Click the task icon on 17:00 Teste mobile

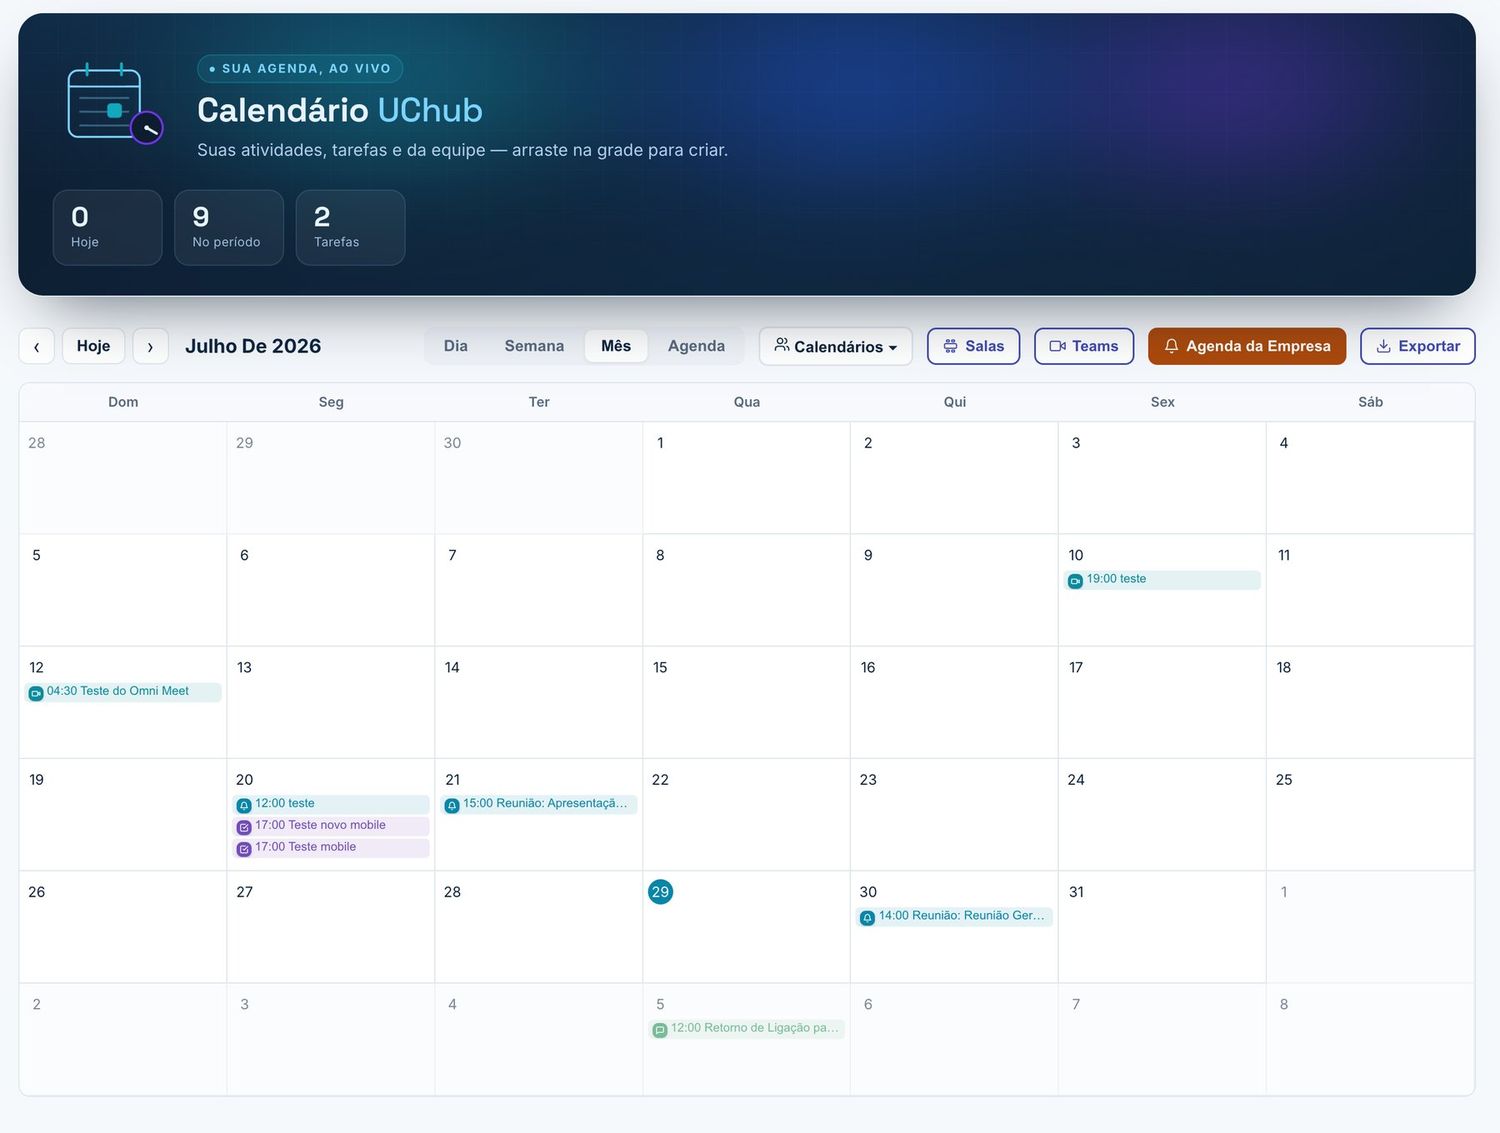click(244, 849)
